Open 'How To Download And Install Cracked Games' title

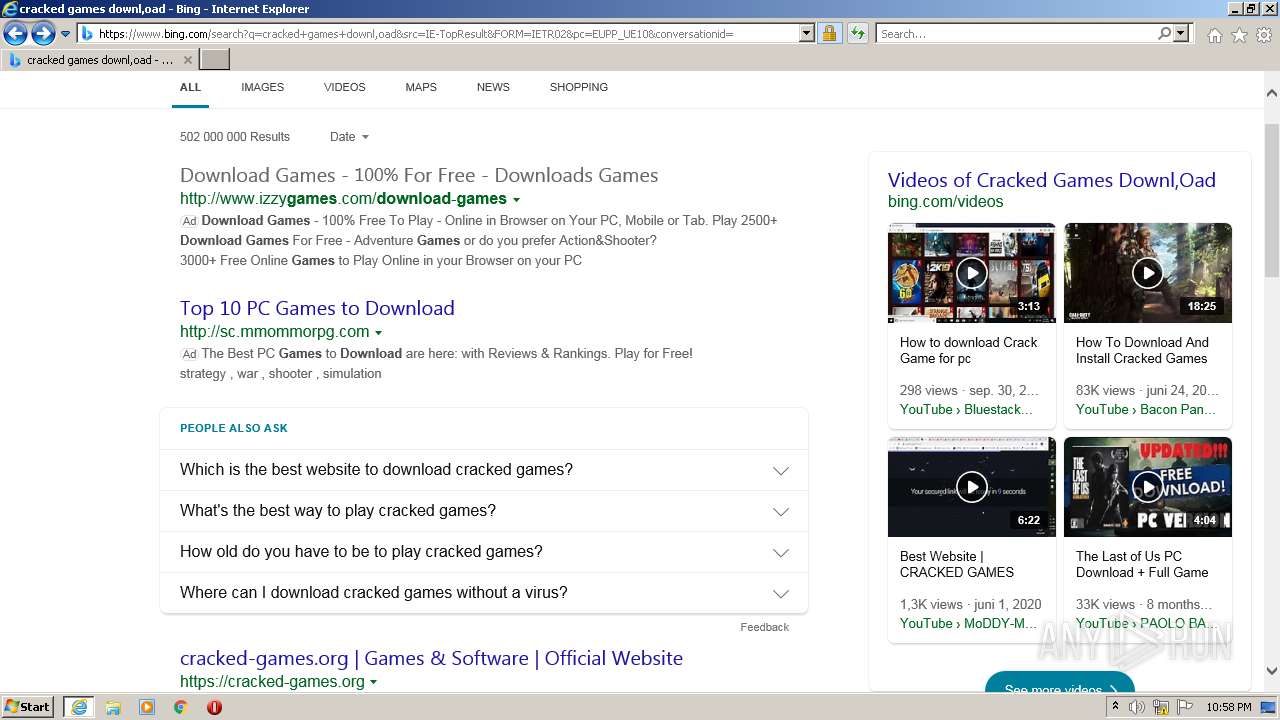point(1142,350)
